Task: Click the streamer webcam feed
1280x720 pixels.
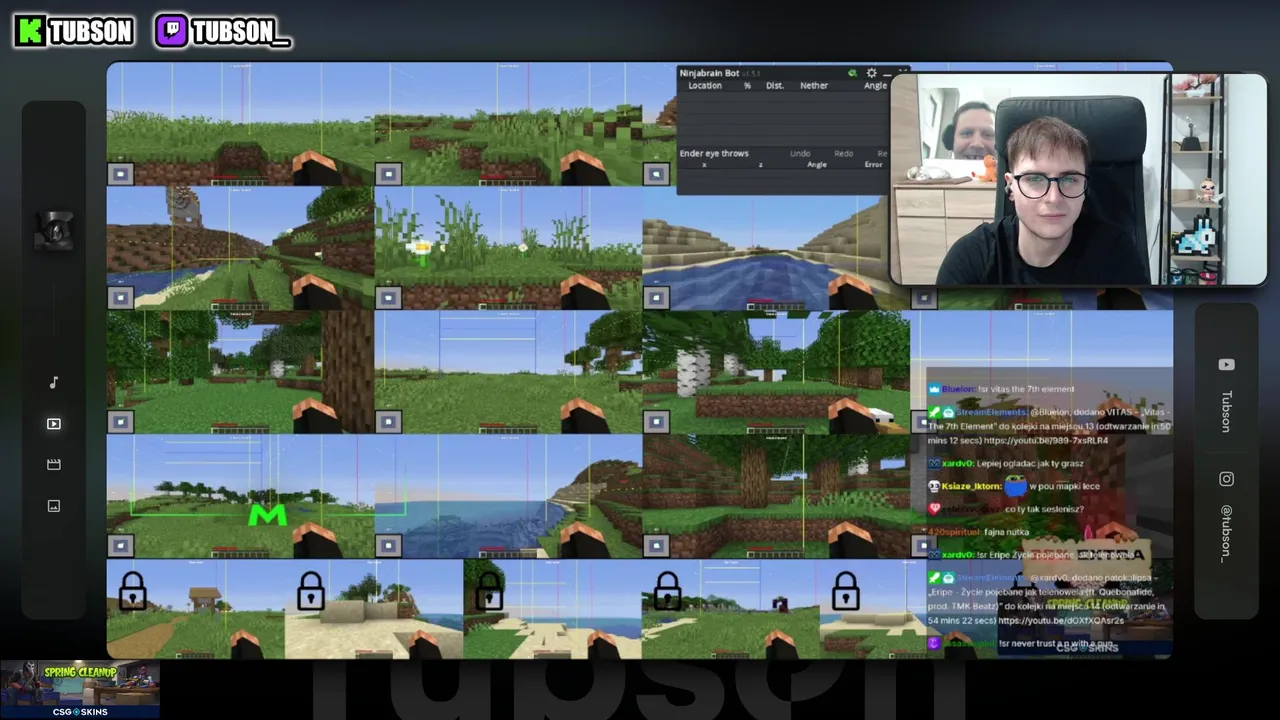Action: point(1078,180)
